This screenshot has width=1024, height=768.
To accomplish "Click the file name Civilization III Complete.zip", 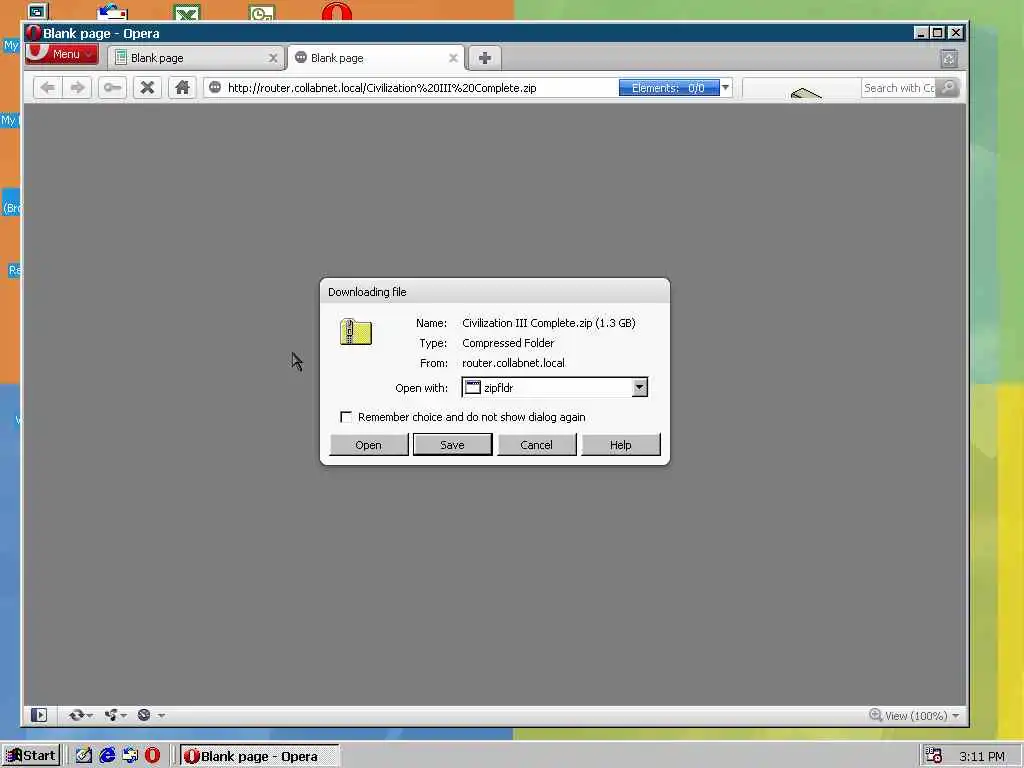I will (x=527, y=323).
